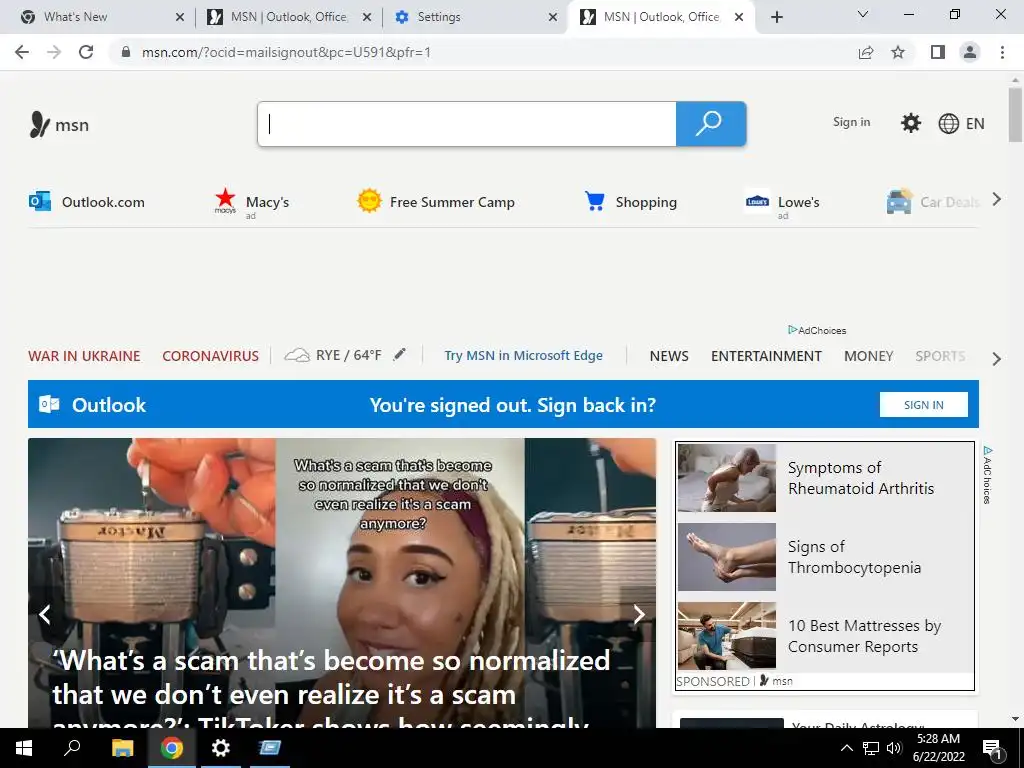Open CORONAVIRUS topic
This screenshot has width=1024, height=768.
coord(210,356)
